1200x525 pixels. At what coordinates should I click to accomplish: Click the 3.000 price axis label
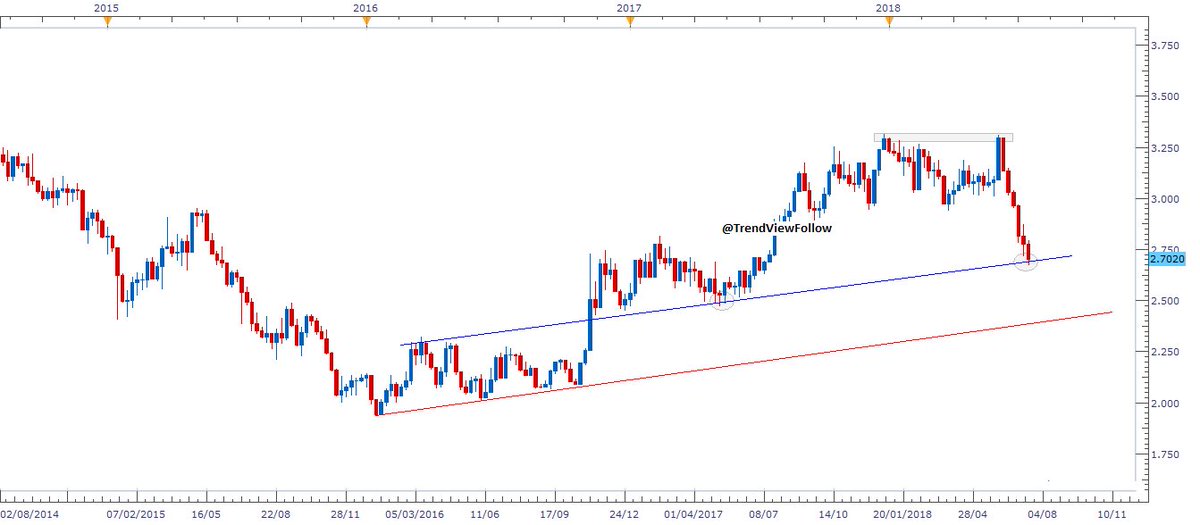1167,199
